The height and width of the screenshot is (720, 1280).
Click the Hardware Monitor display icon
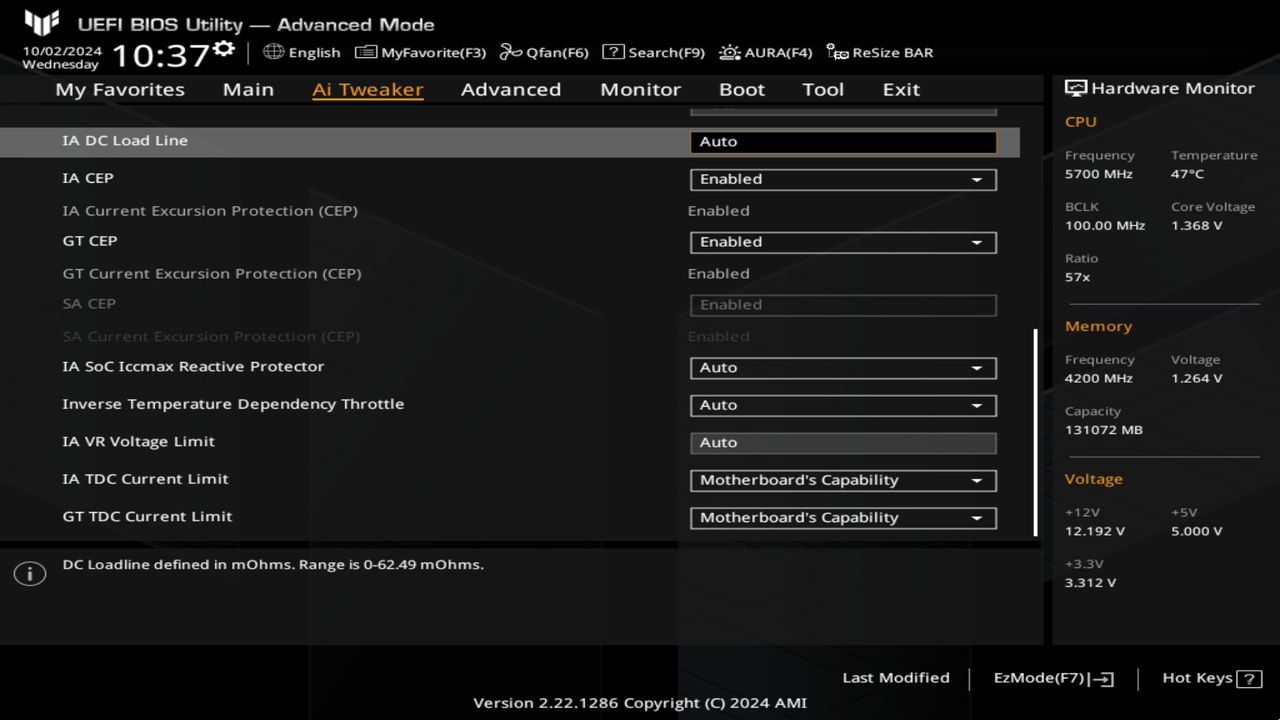(1076, 88)
